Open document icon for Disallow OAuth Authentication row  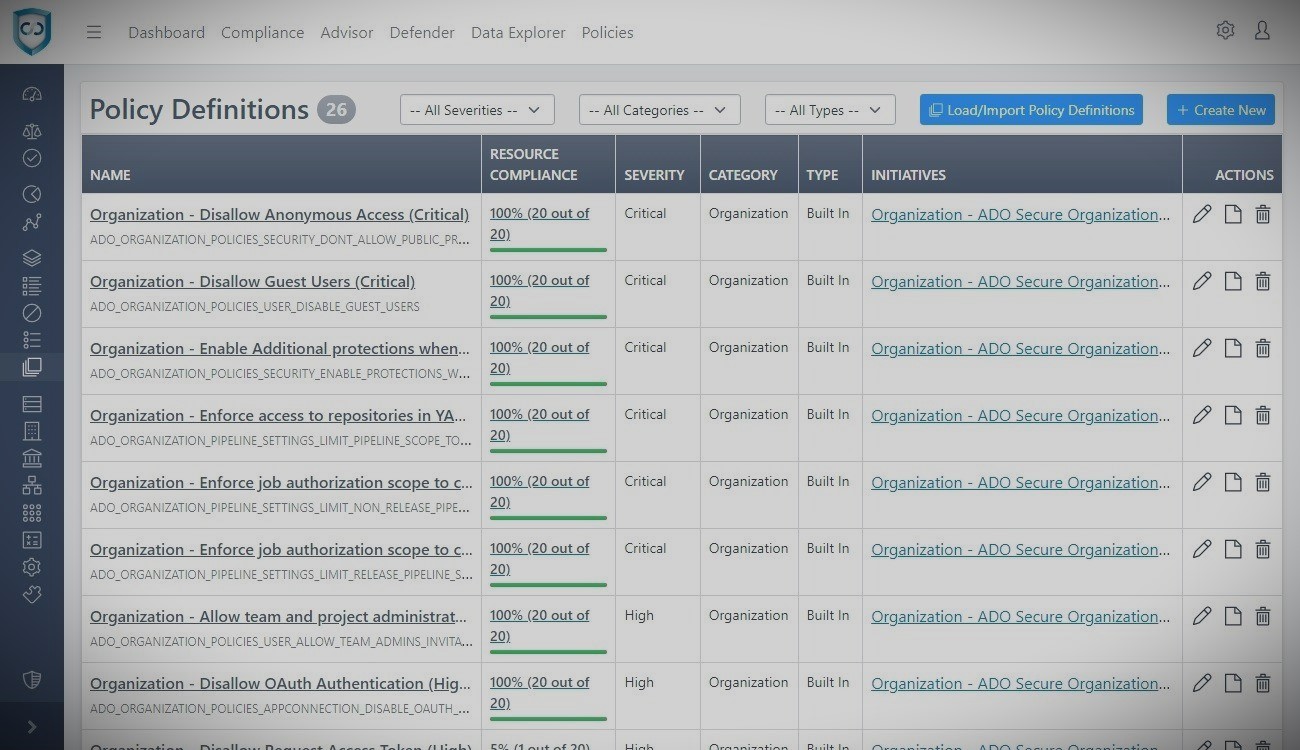1233,683
